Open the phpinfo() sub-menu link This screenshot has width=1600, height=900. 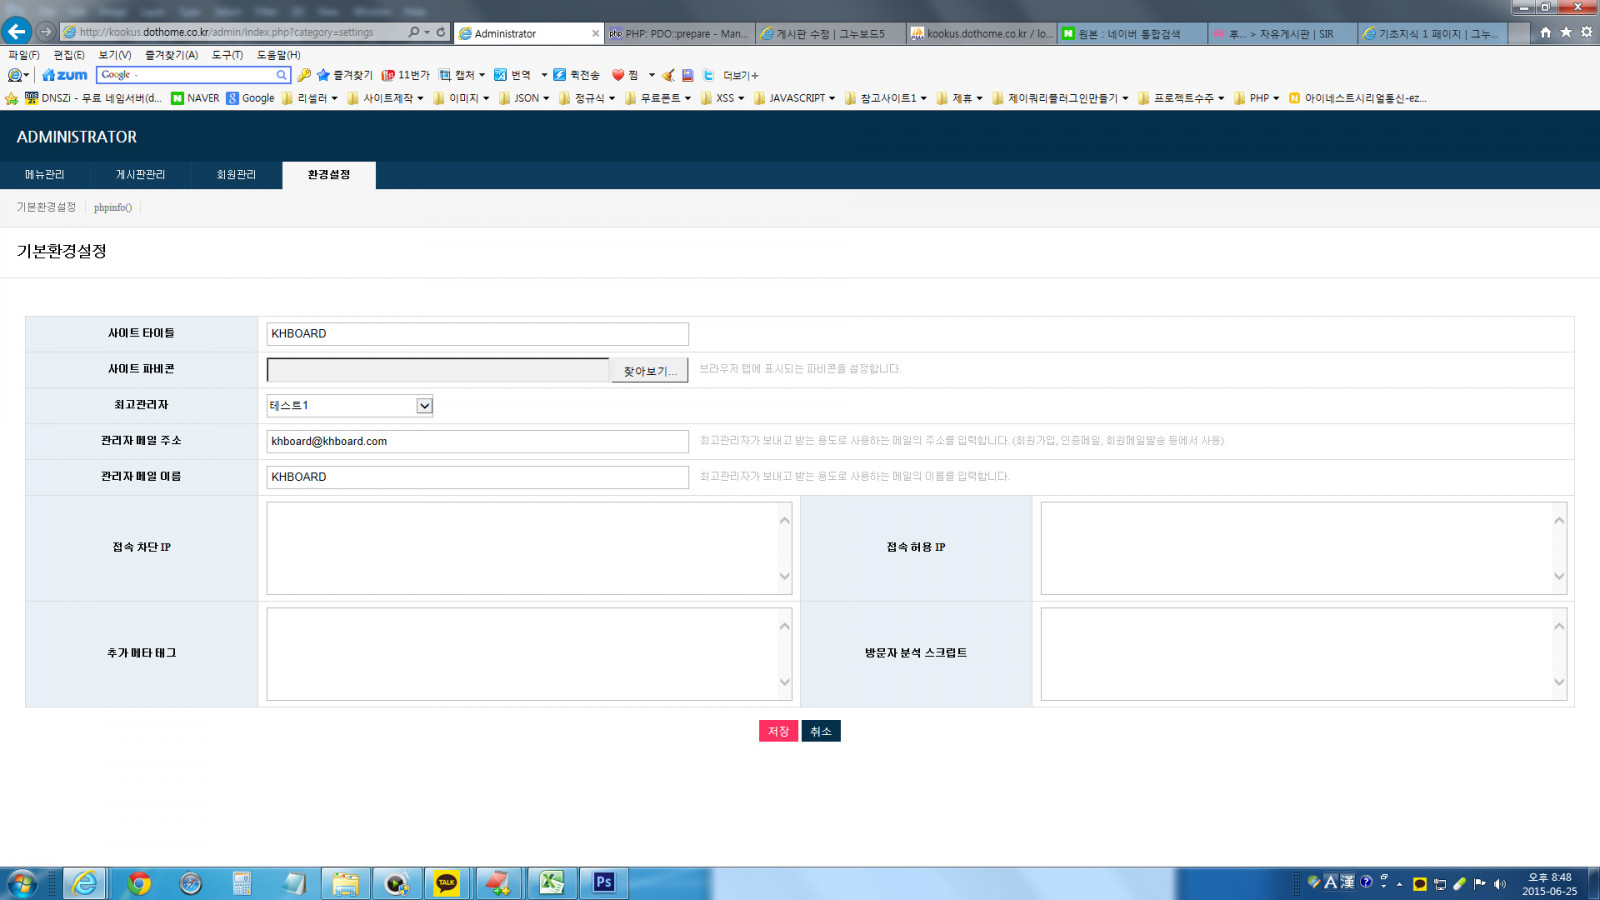pos(113,208)
